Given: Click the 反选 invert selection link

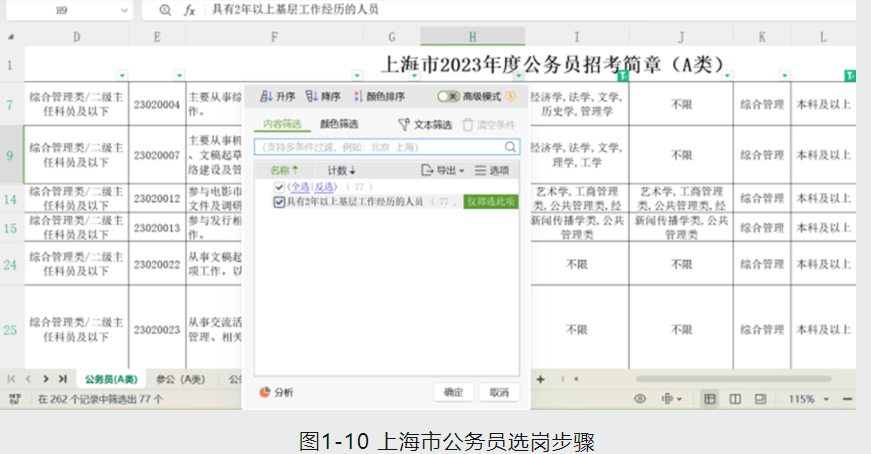Looking at the screenshot, I should (x=324, y=187).
